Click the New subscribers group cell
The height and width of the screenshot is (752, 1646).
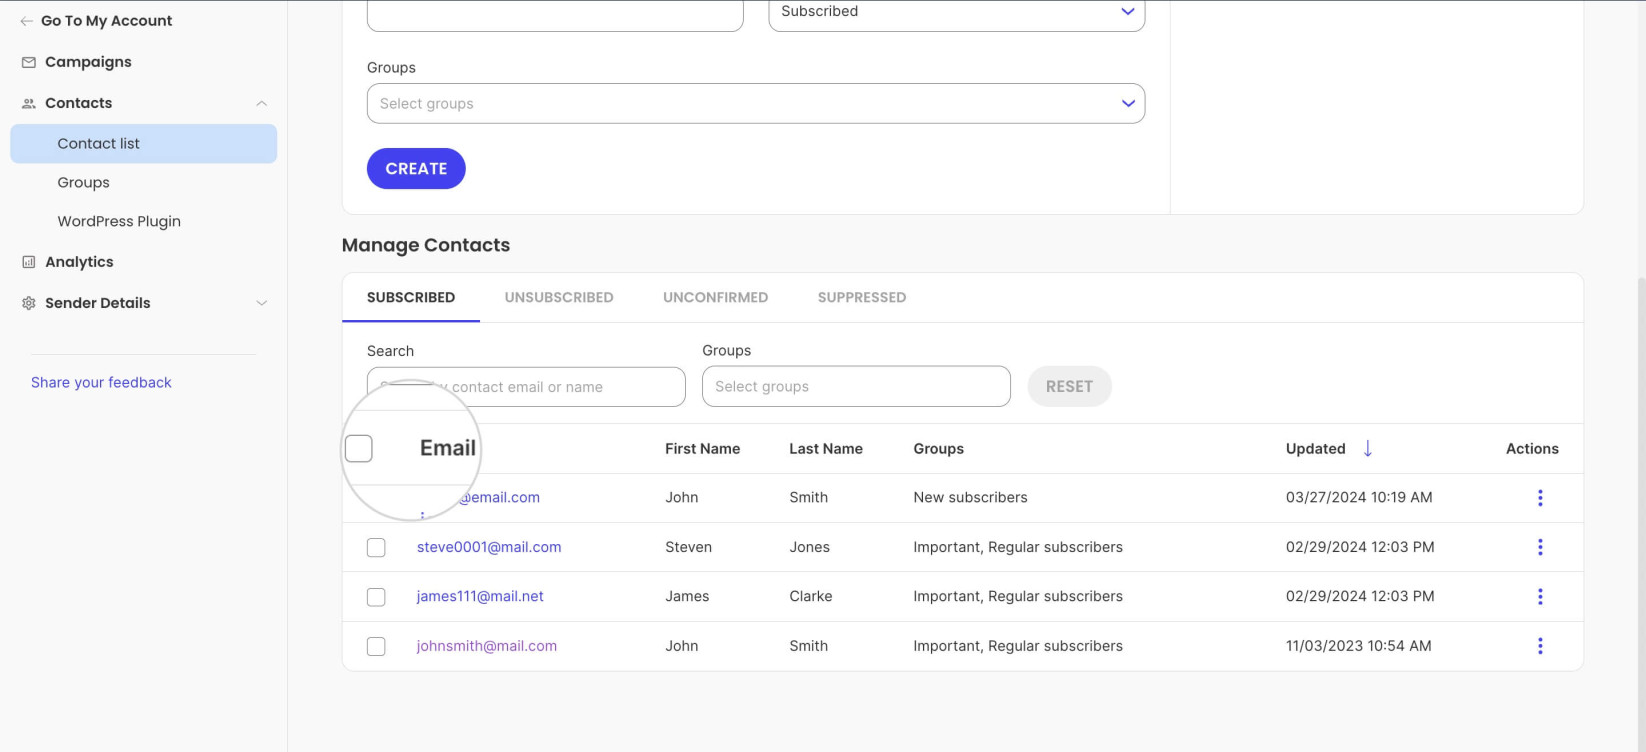pyautogui.click(x=970, y=497)
